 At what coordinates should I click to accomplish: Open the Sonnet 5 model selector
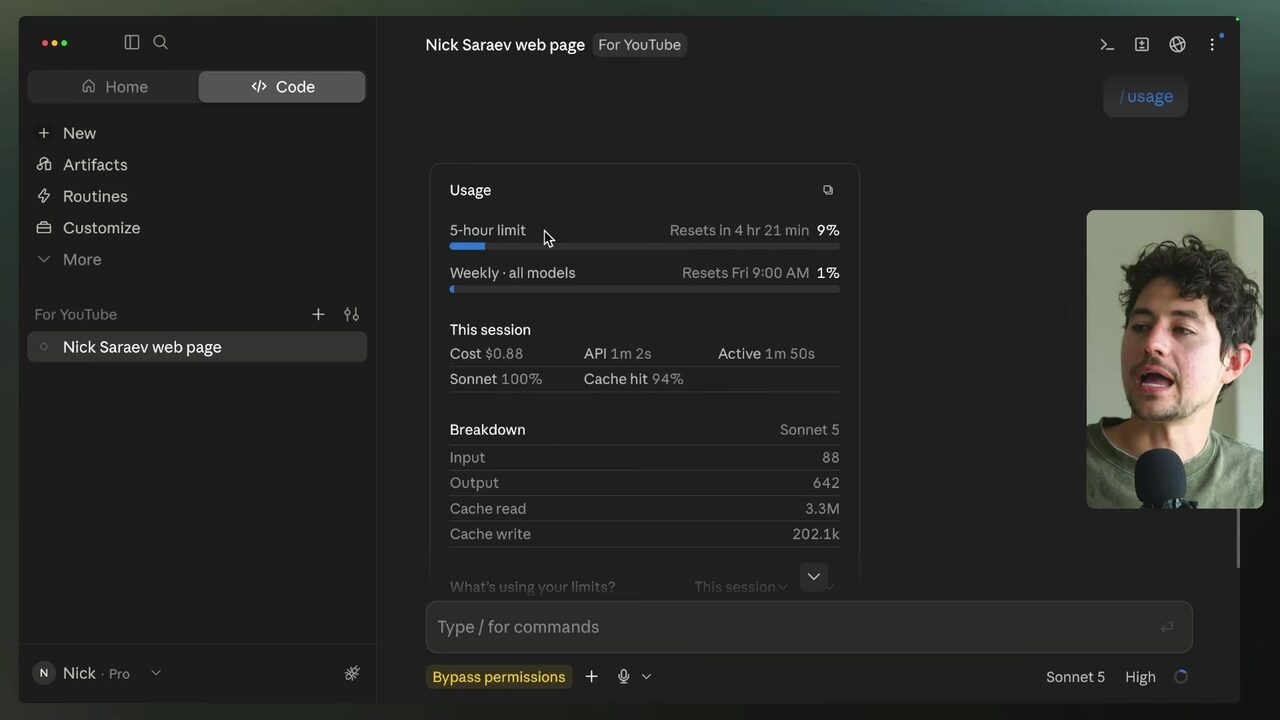coord(1075,677)
